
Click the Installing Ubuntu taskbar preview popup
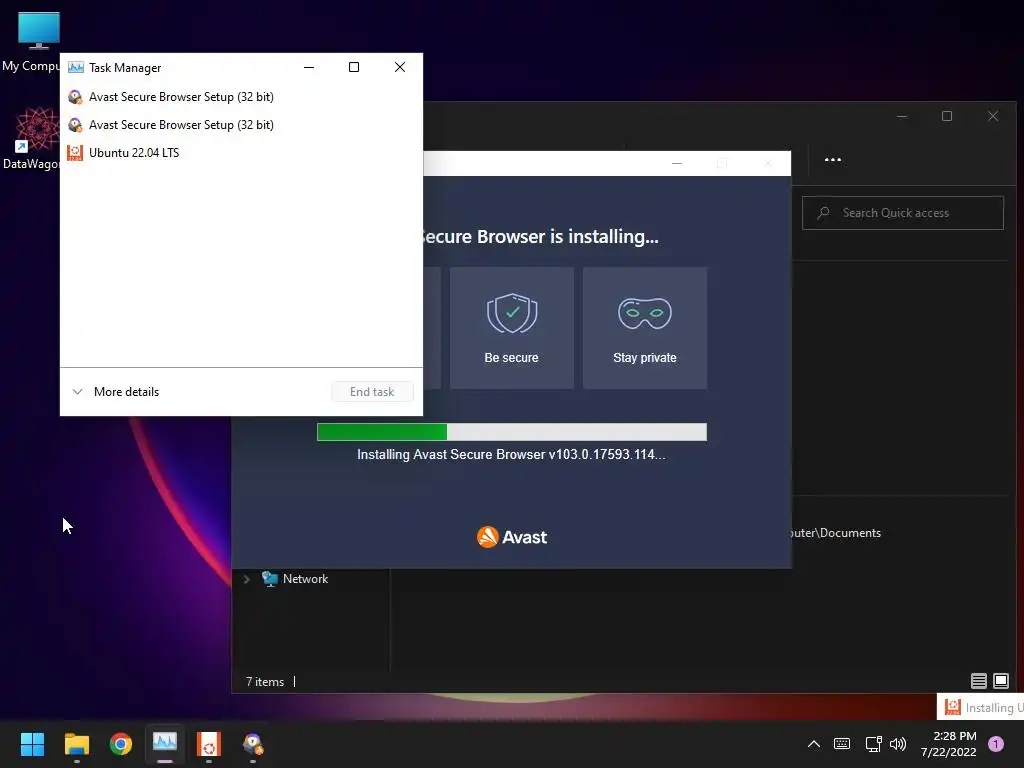point(981,707)
